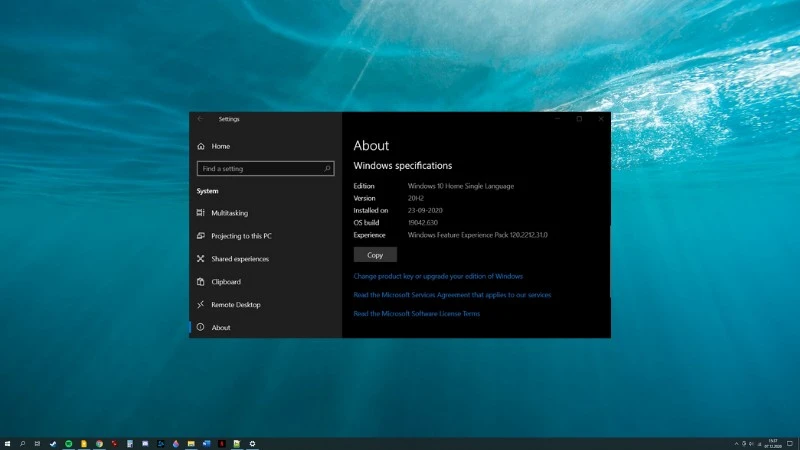Click the version value 20H2

point(416,198)
